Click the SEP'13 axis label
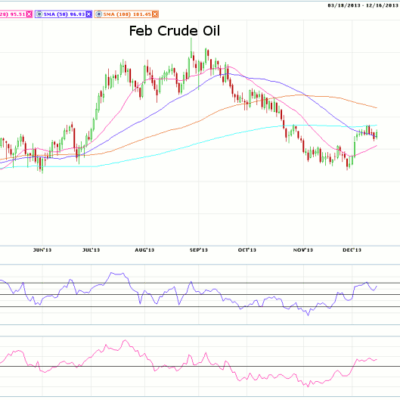 click(x=199, y=250)
